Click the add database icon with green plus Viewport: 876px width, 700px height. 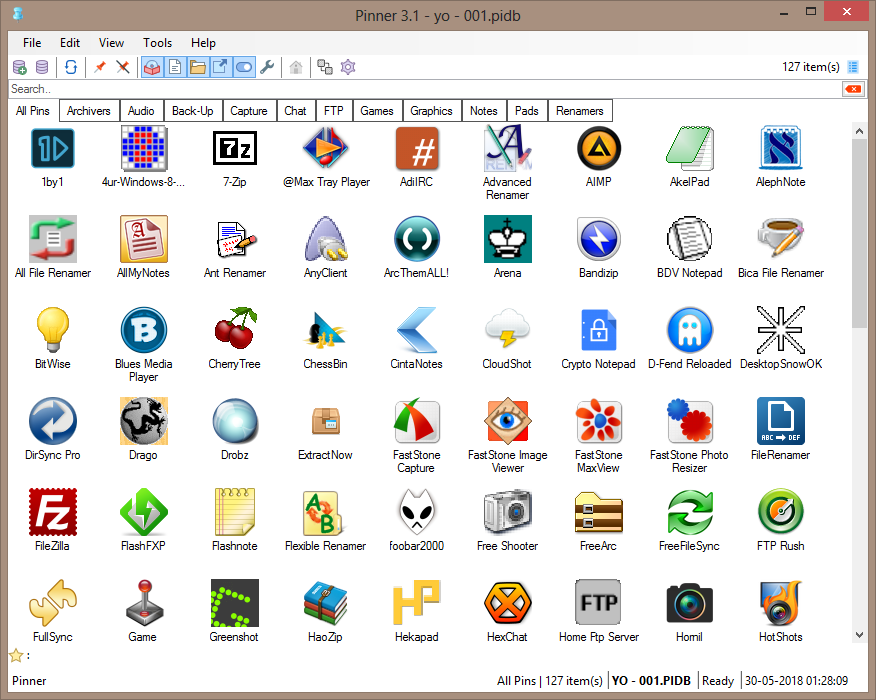(x=20, y=68)
